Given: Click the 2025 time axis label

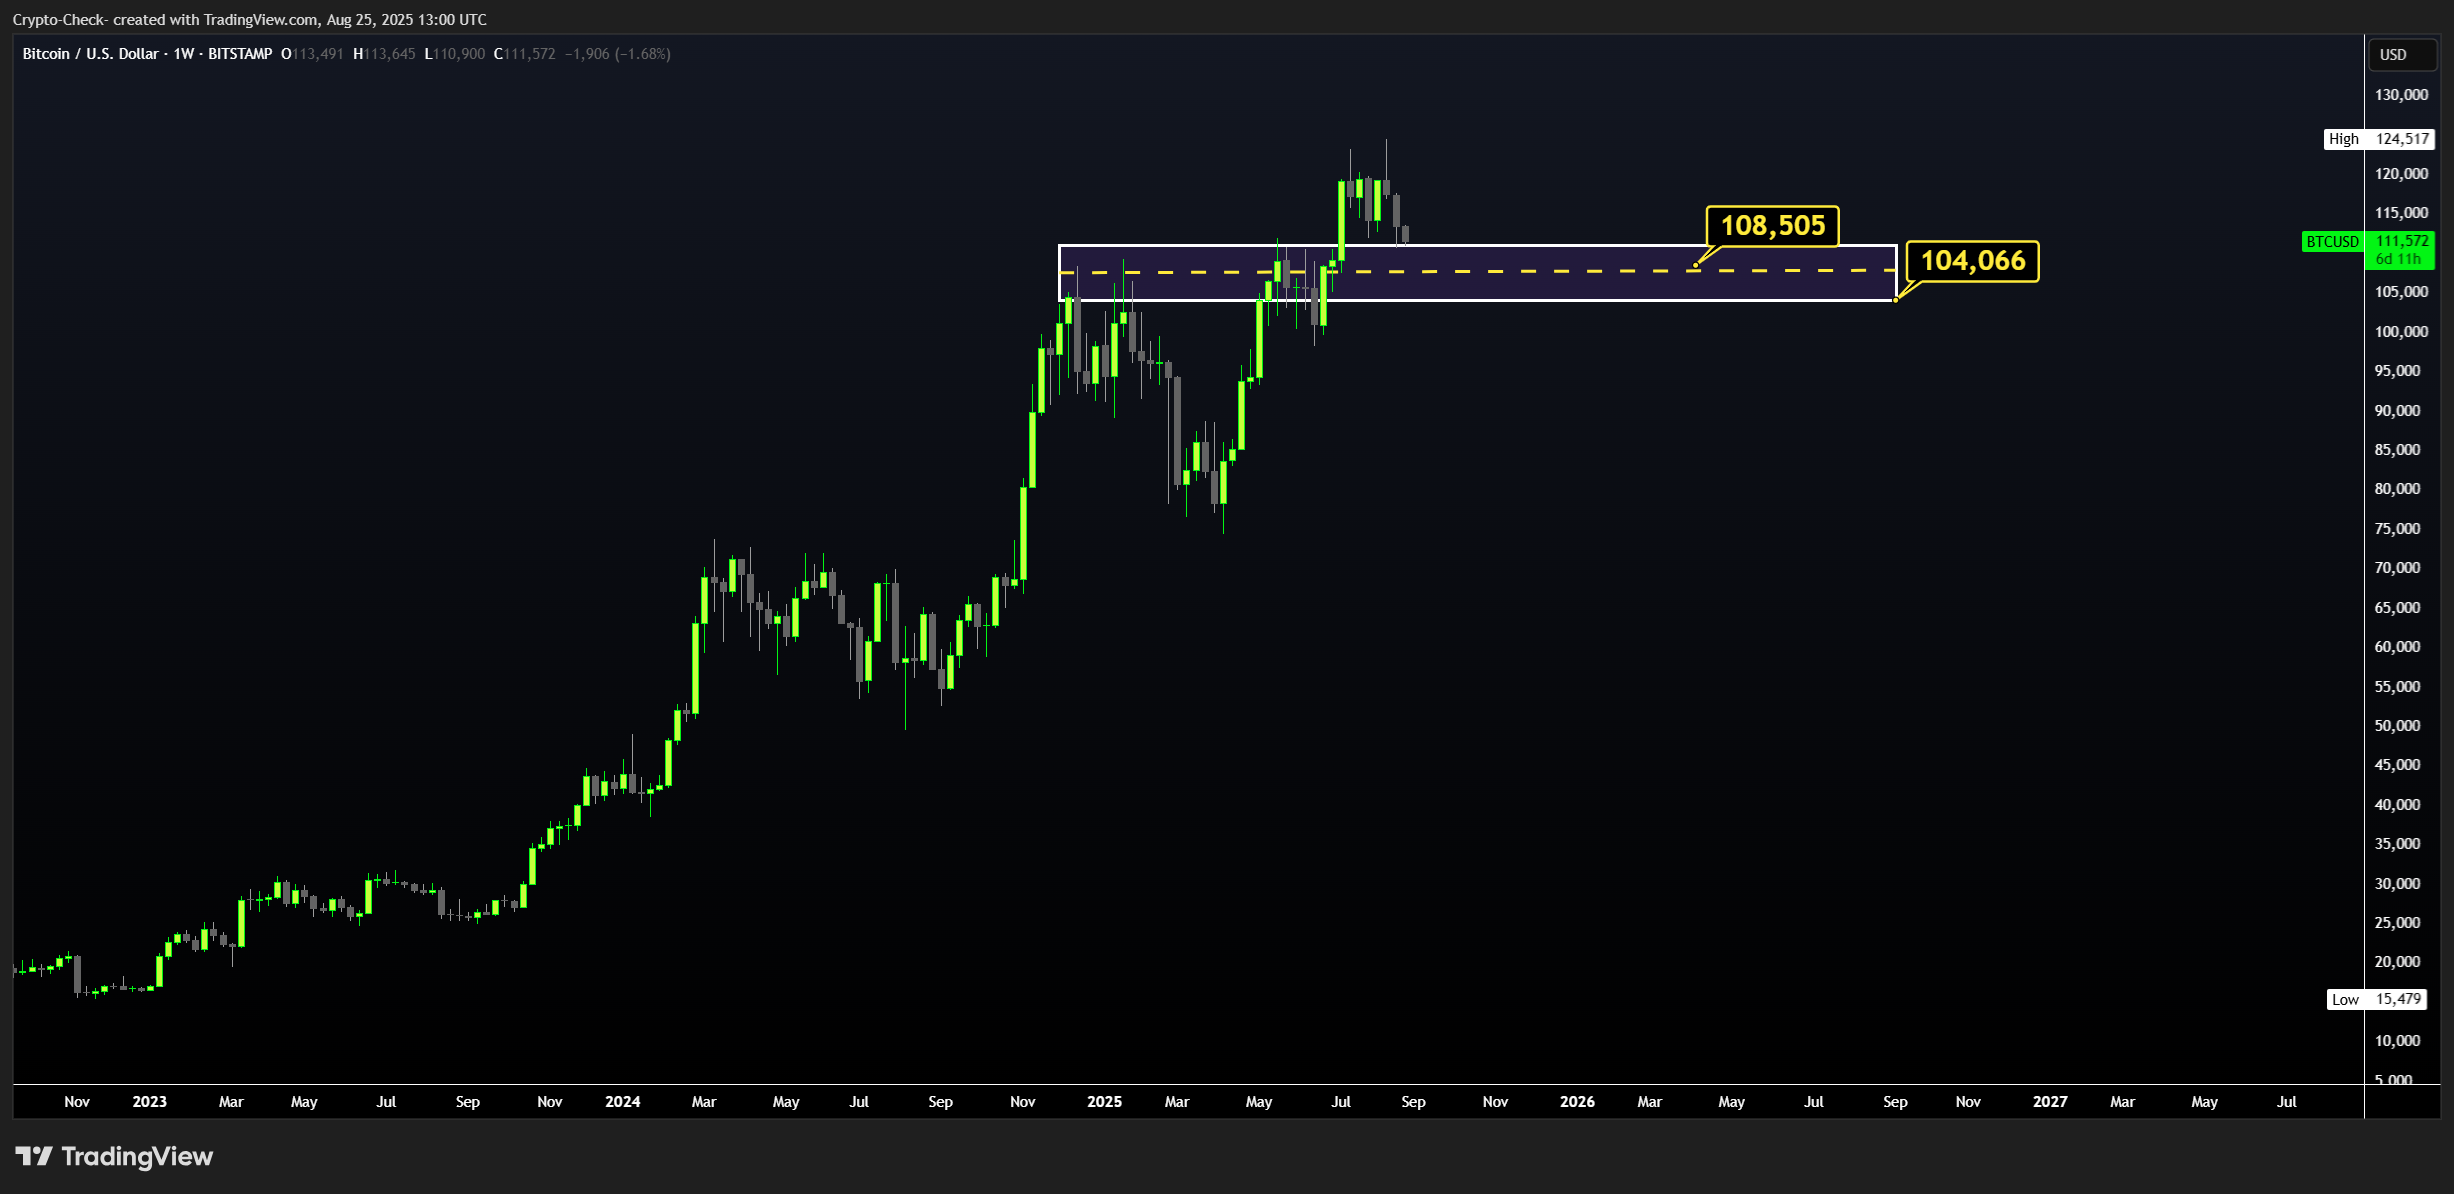Looking at the screenshot, I should pyautogui.click(x=1105, y=1101).
